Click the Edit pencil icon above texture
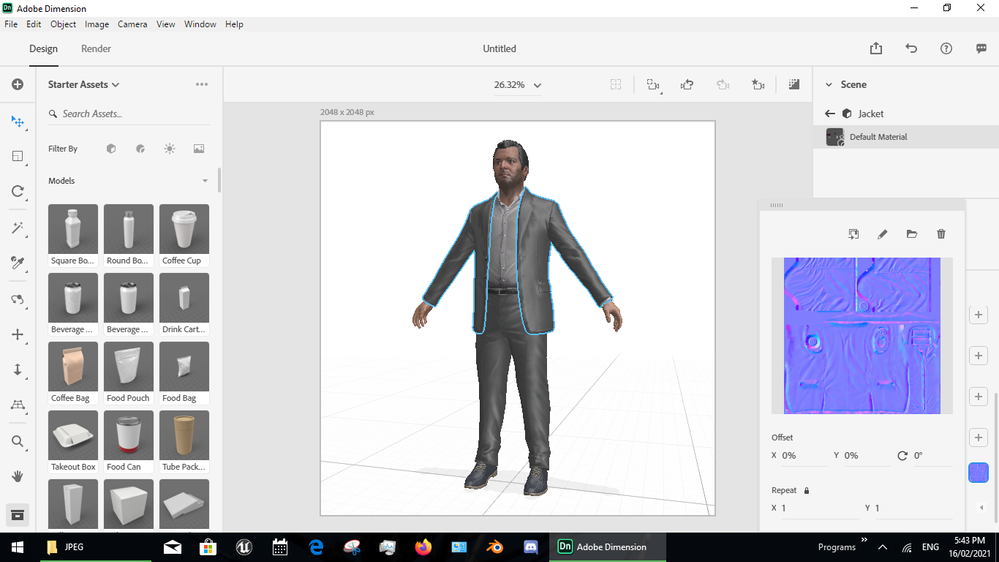 [x=882, y=234]
